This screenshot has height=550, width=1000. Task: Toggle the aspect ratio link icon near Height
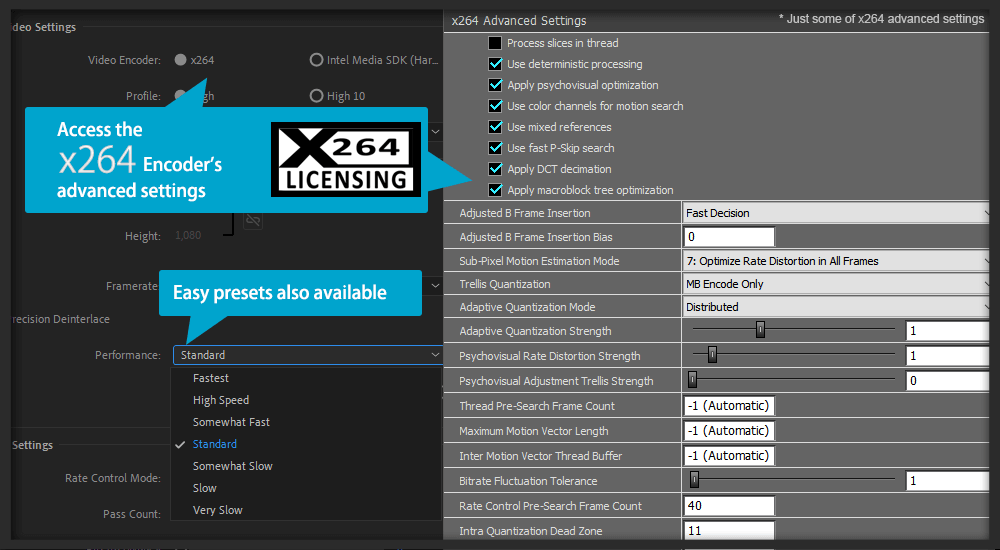tap(253, 220)
